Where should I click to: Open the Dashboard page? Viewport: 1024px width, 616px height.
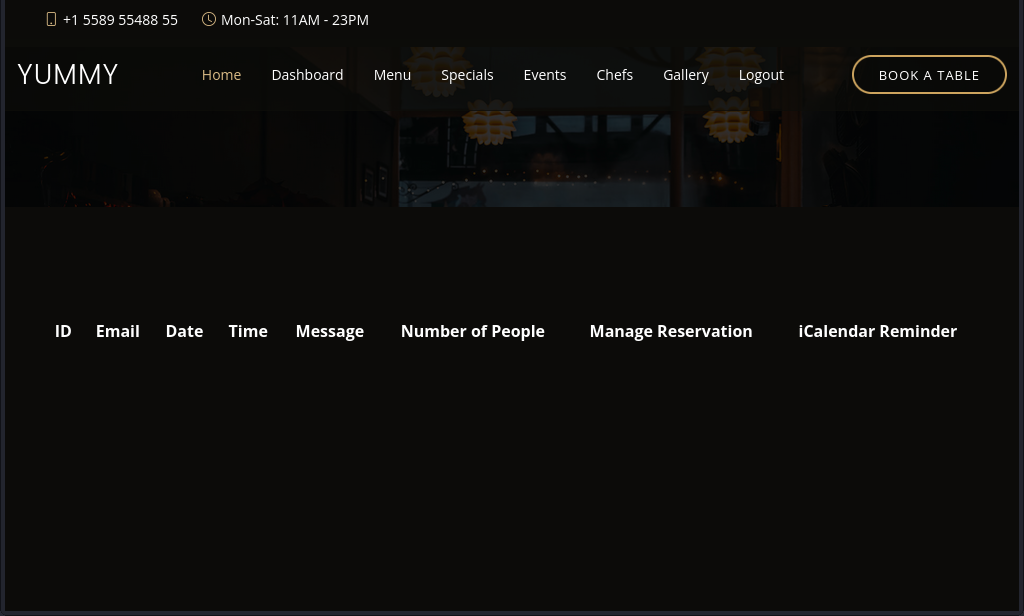point(307,74)
